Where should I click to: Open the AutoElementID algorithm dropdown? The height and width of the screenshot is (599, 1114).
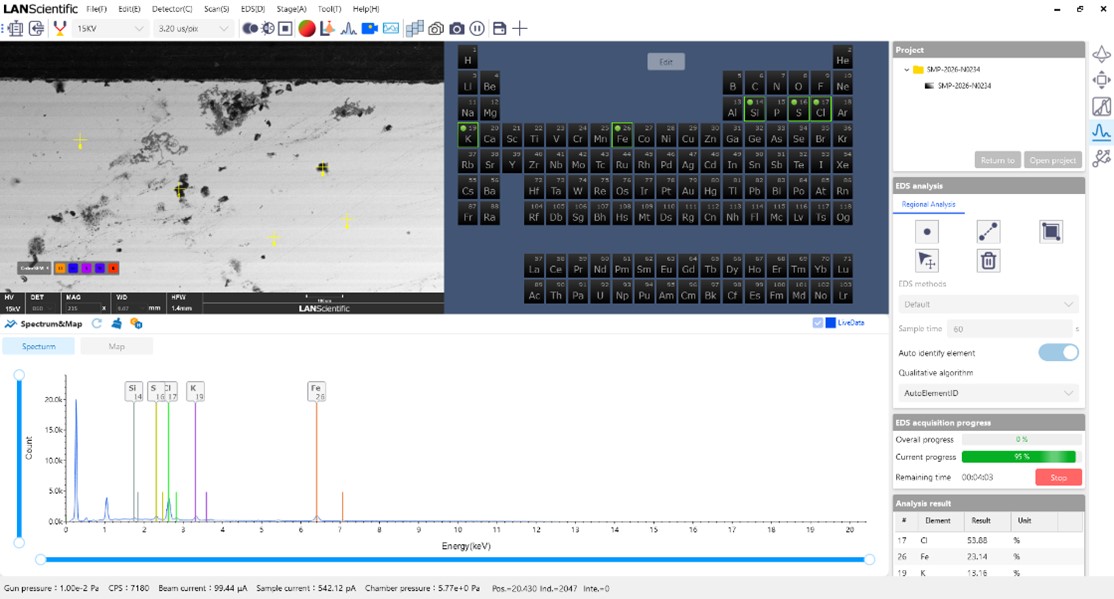click(988, 394)
